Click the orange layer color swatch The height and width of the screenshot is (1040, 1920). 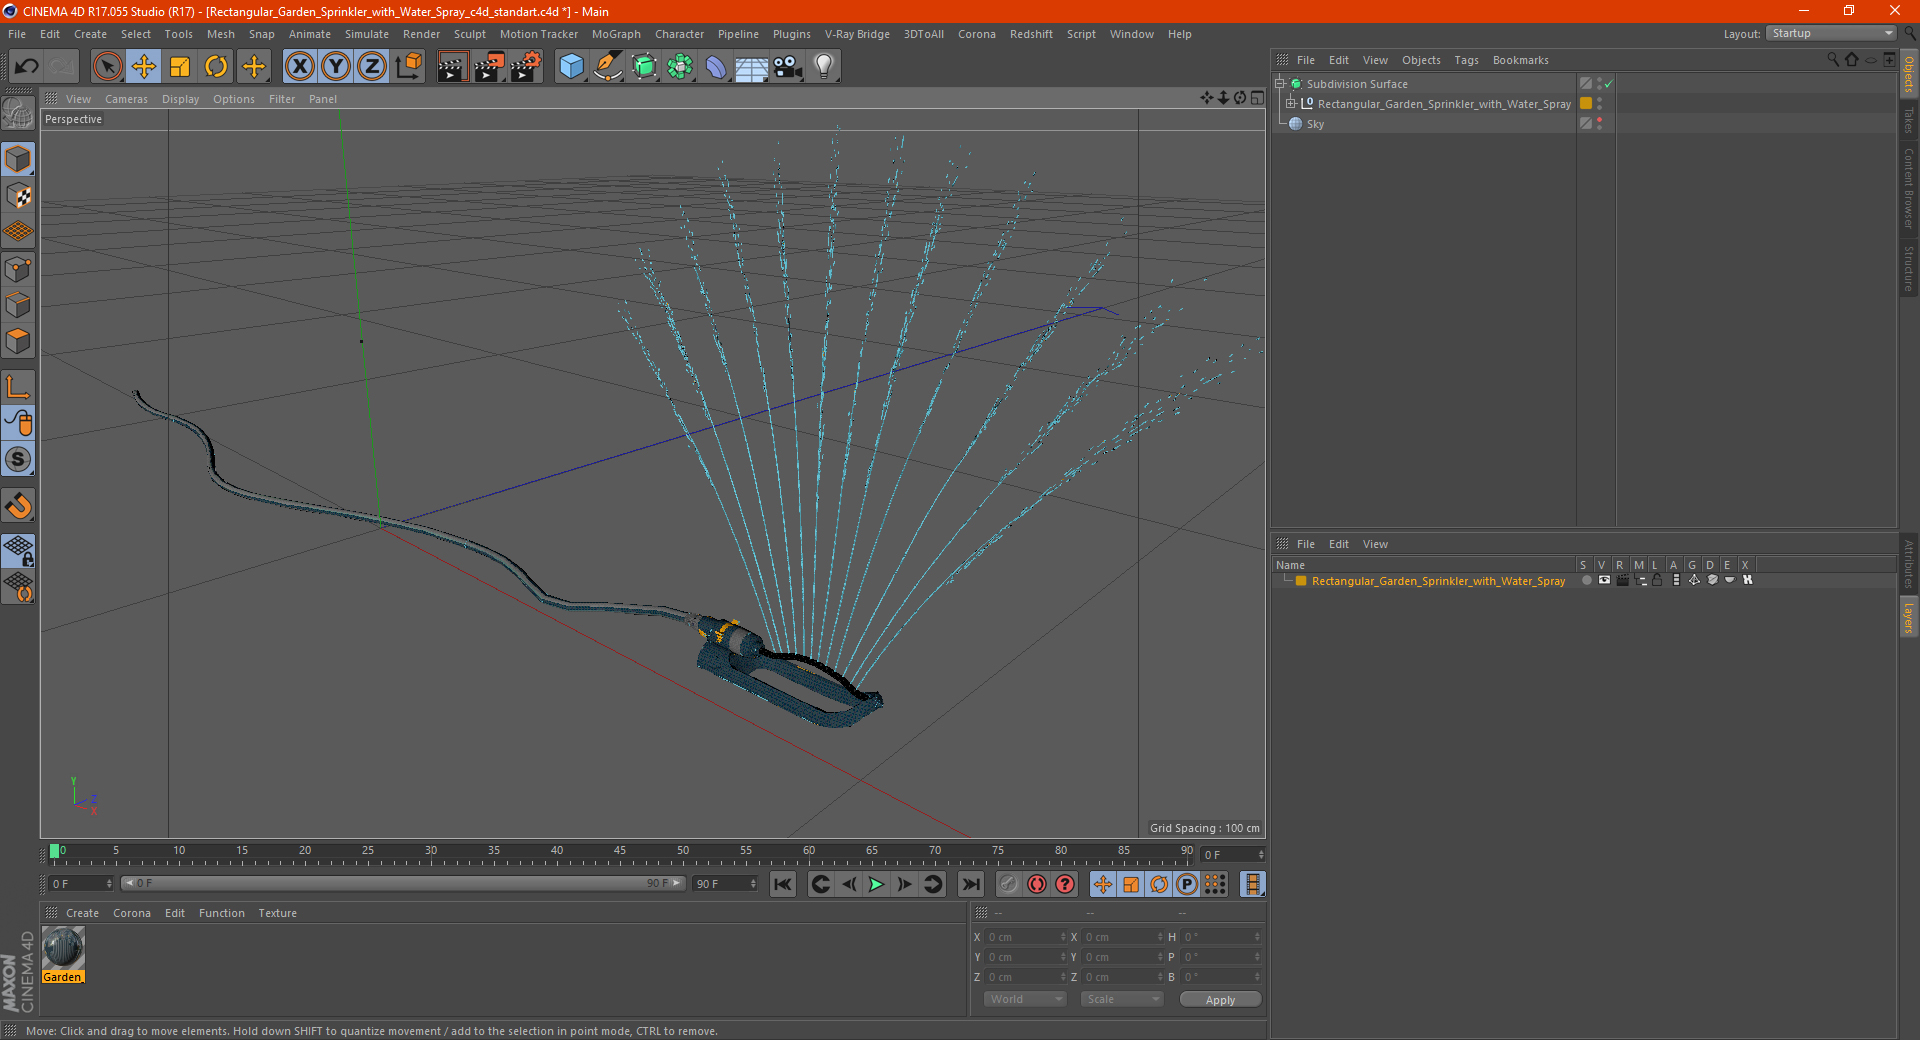point(1301,581)
